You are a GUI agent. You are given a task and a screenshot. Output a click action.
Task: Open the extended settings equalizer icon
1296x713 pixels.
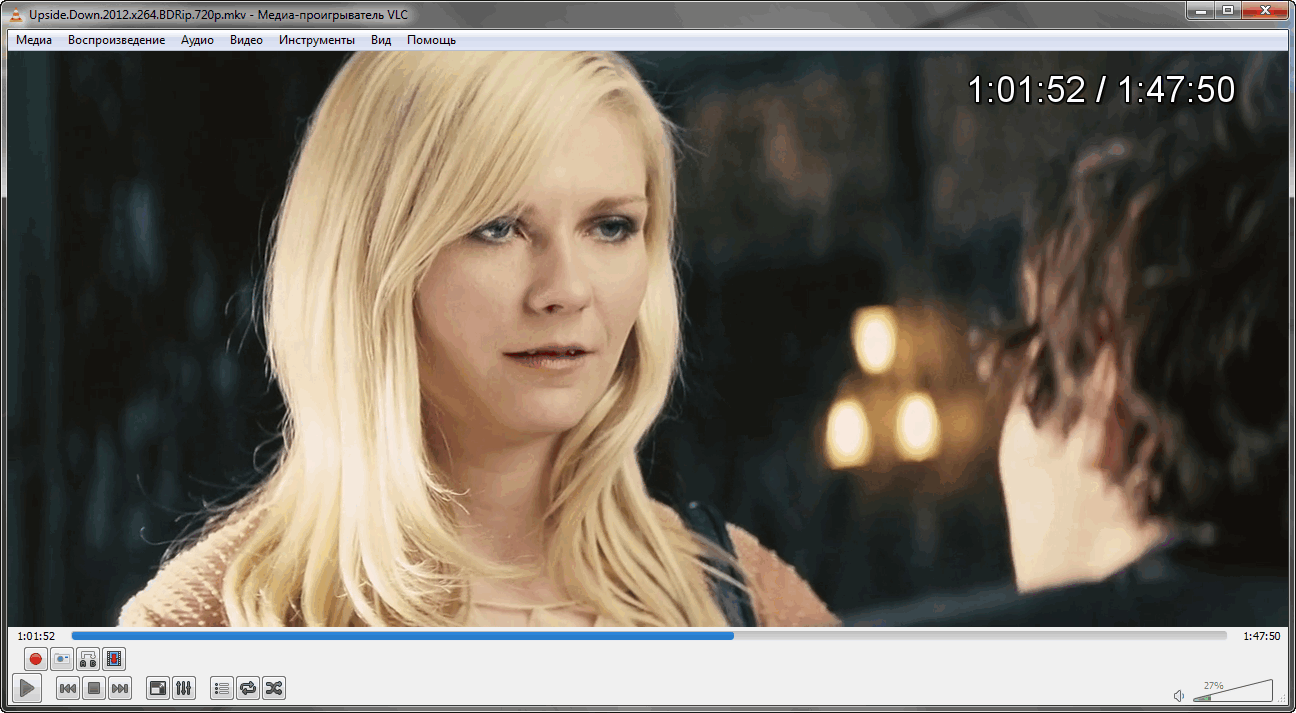pyautogui.click(x=184, y=688)
